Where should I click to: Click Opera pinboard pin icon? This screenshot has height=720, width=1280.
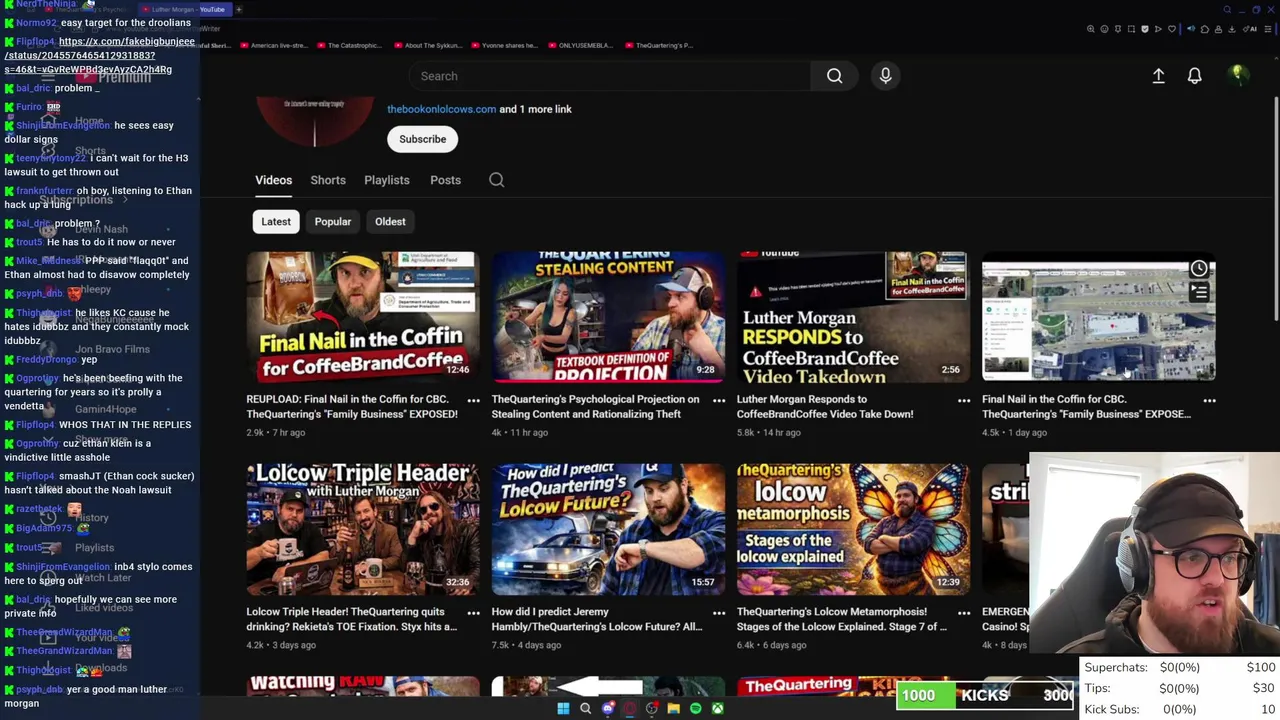coord(1118,29)
